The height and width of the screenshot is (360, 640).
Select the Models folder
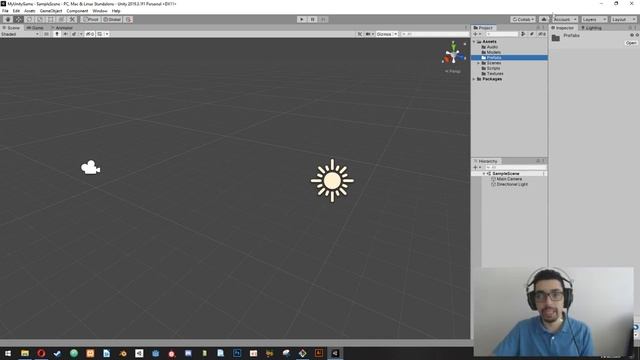pos(493,52)
